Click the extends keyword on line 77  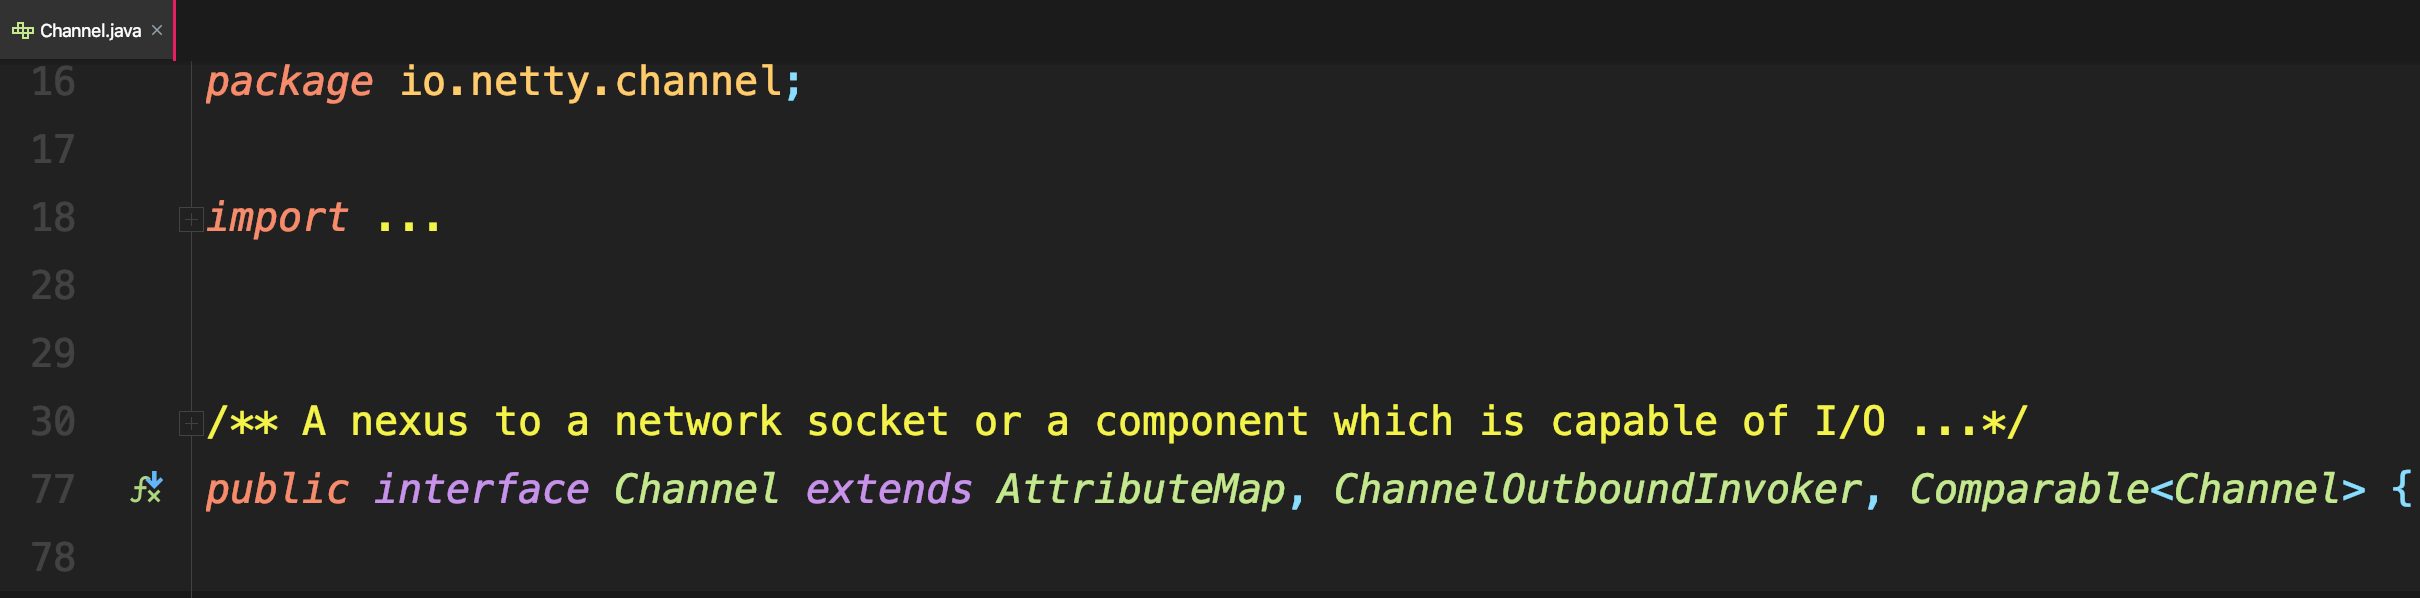pos(889,490)
